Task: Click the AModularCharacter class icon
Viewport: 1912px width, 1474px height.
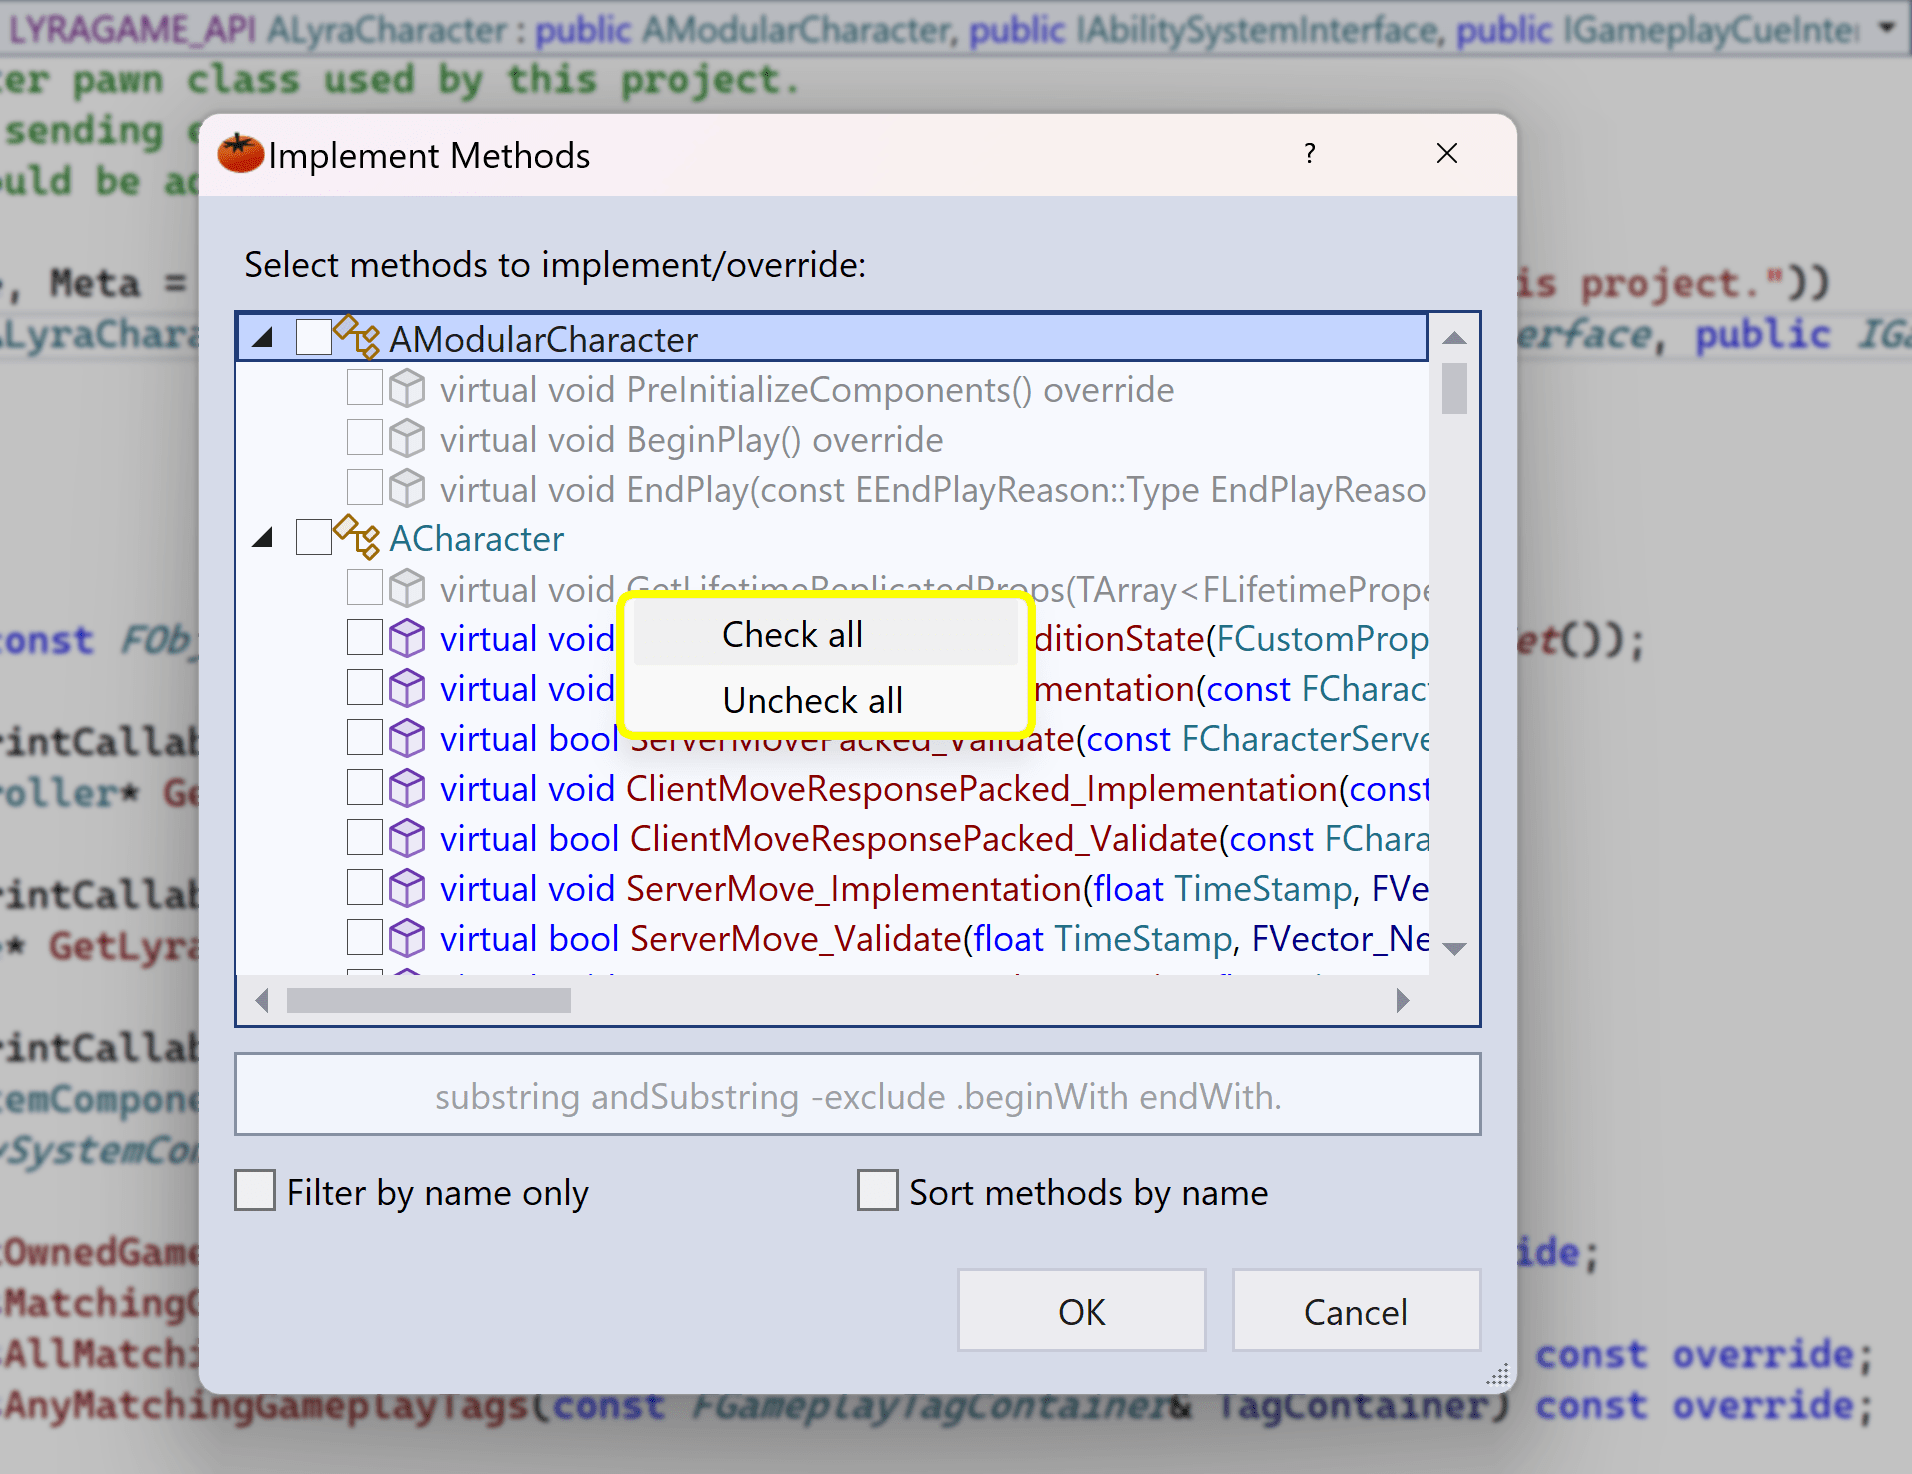Action: pyautogui.click(x=357, y=338)
